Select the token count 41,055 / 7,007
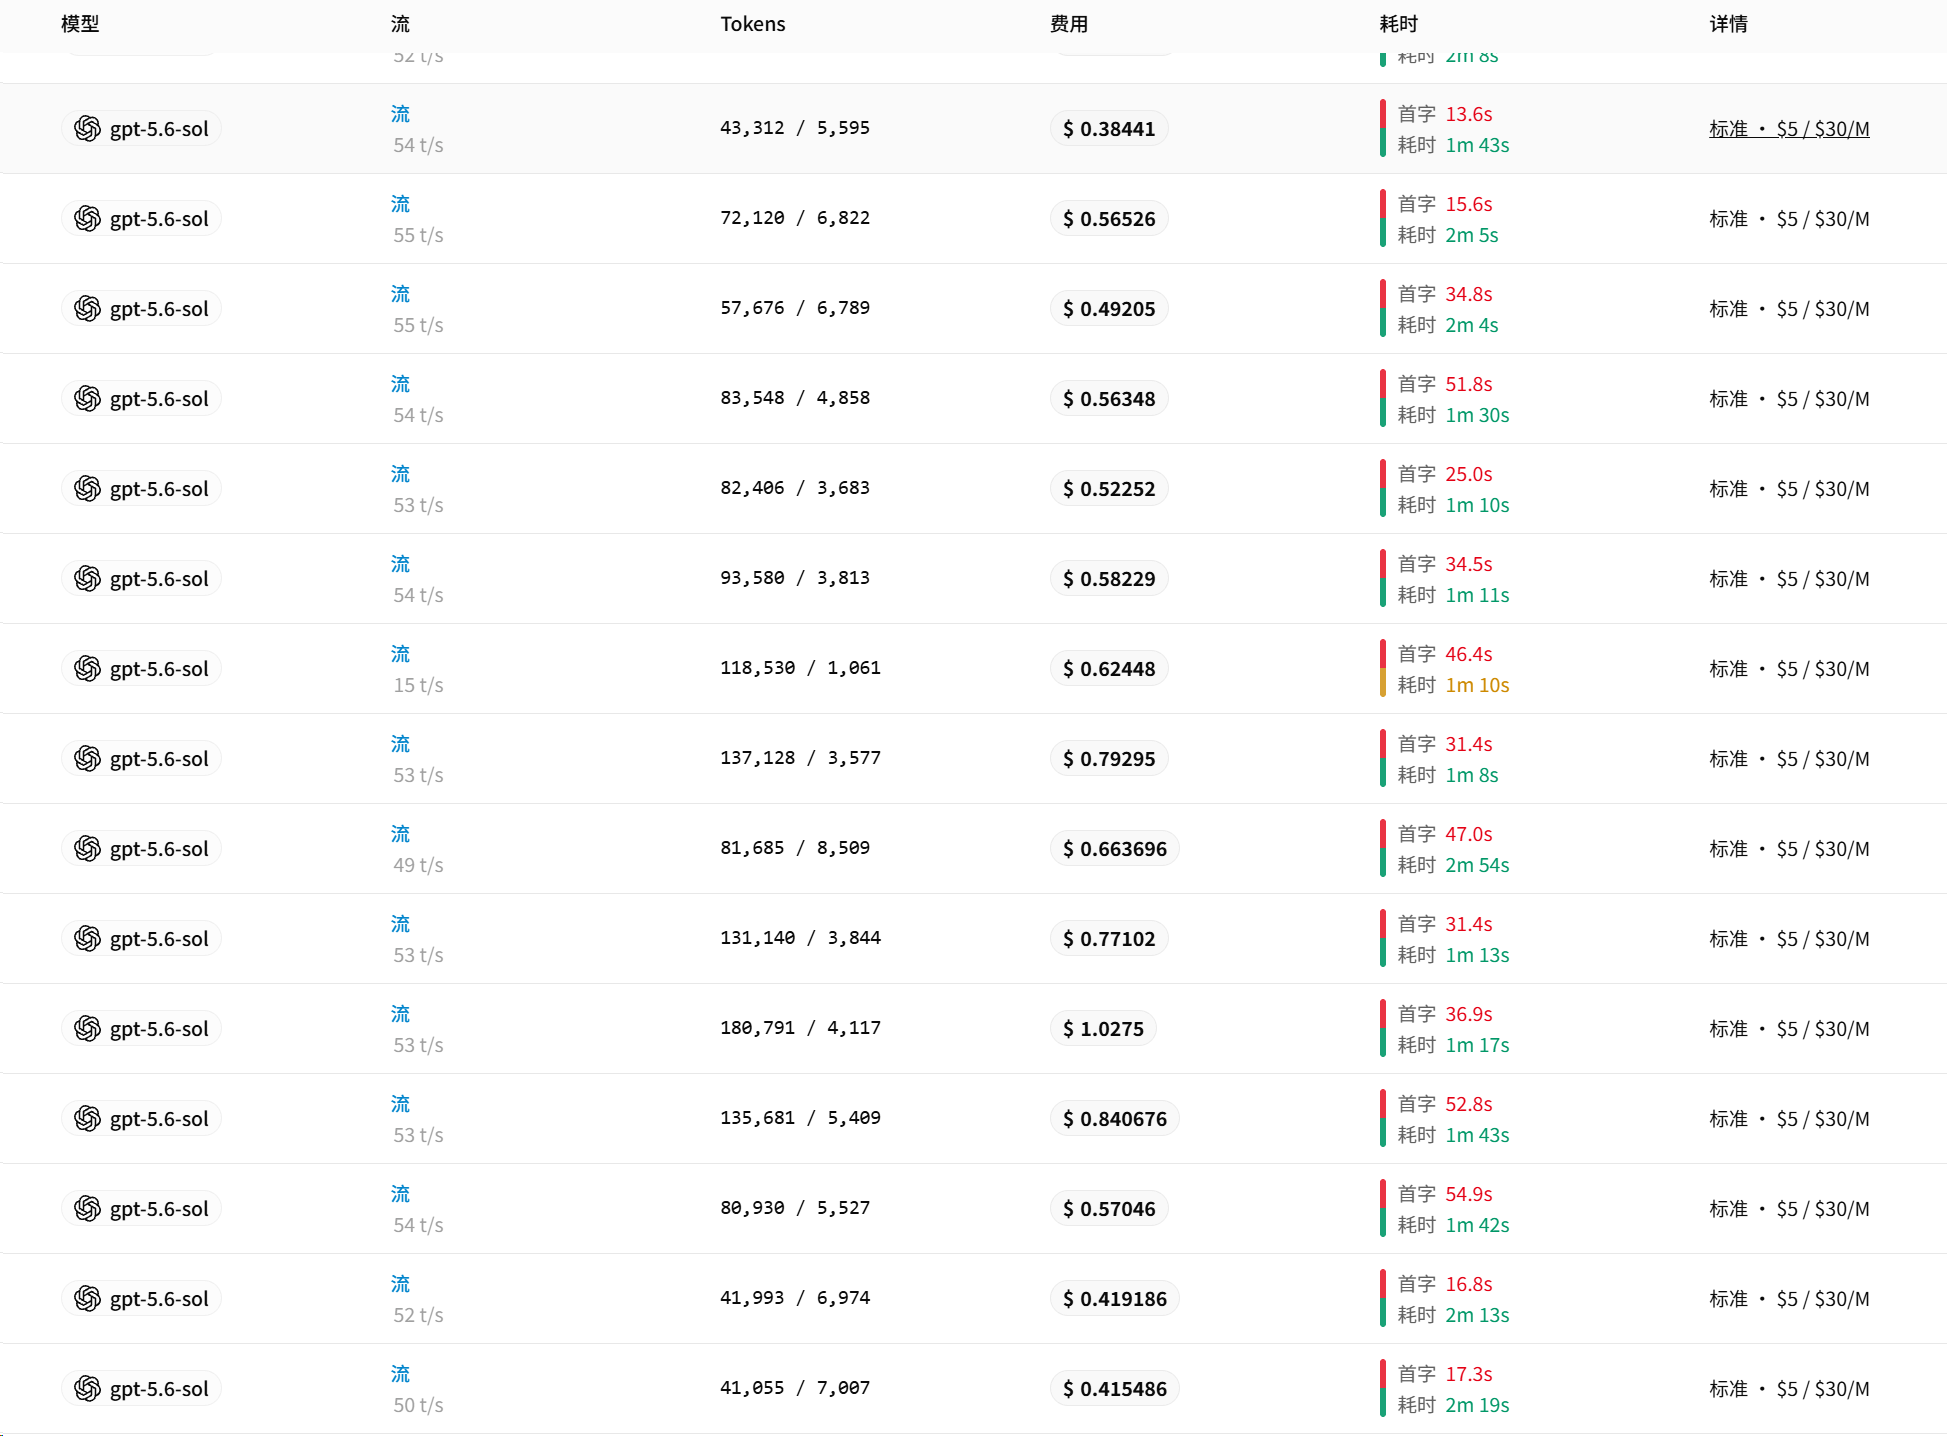The height and width of the screenshot is (1436, 1947). point(795,1388)
